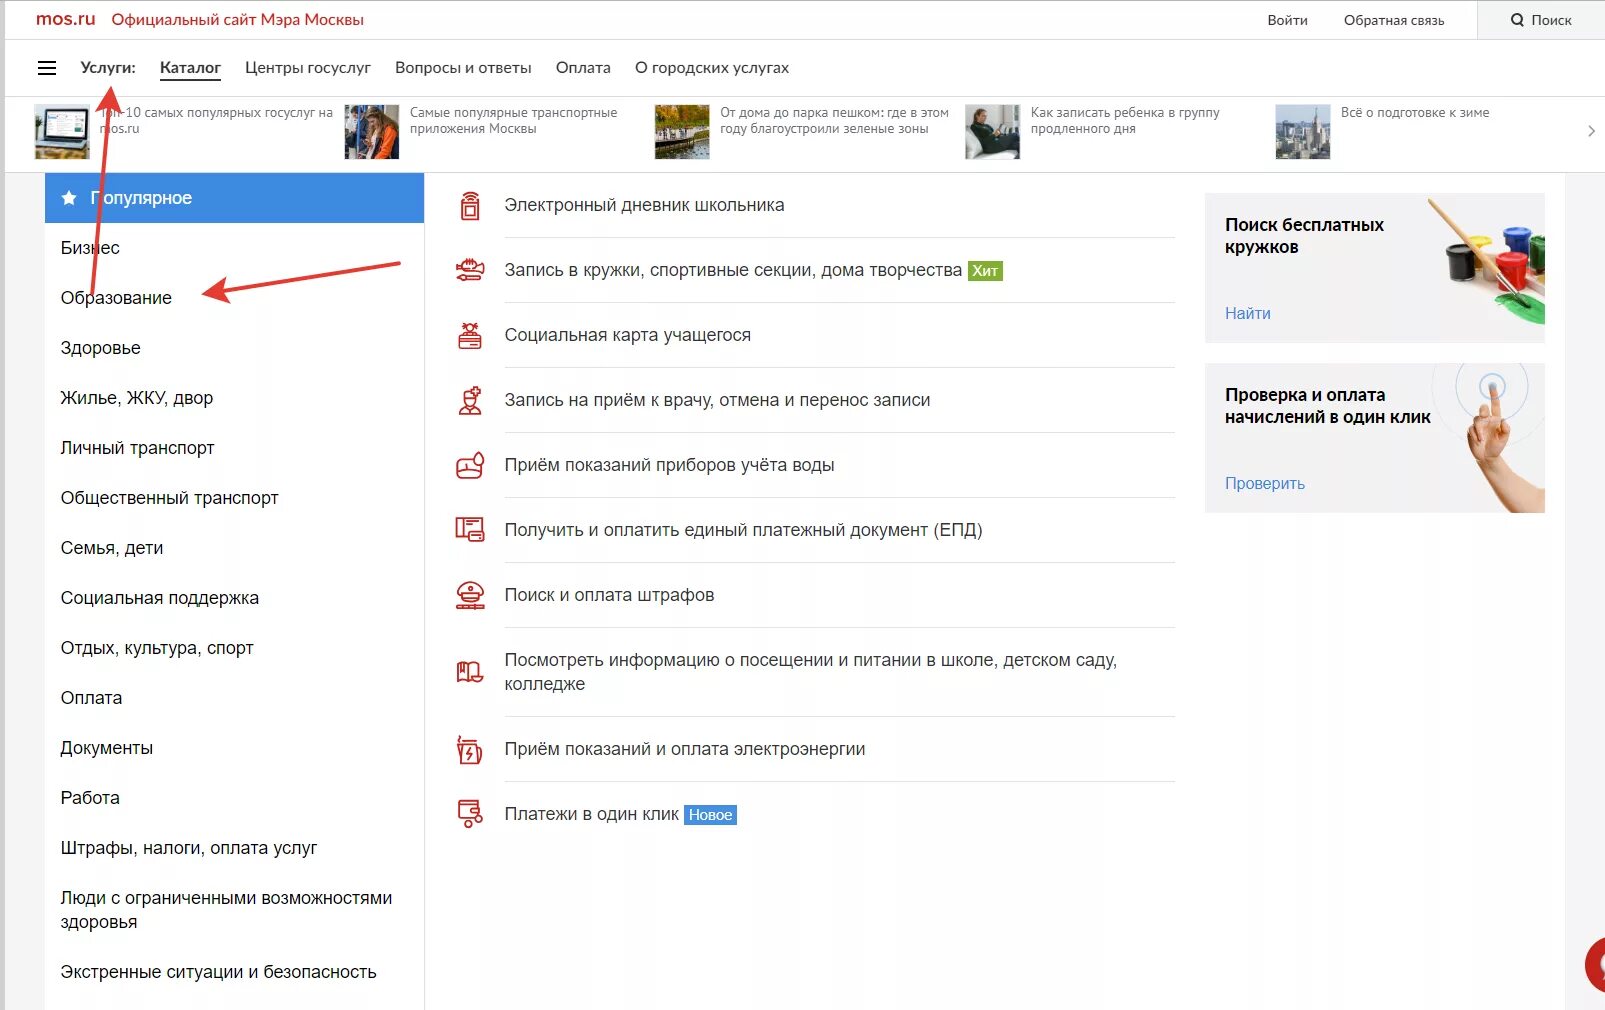Click the mos.ru logo

(x=66, y=19)
